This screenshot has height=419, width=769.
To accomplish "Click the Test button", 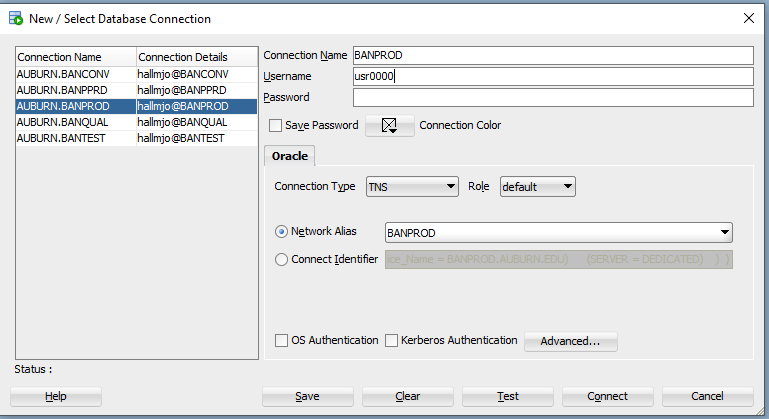I will [x=508, y=396].
